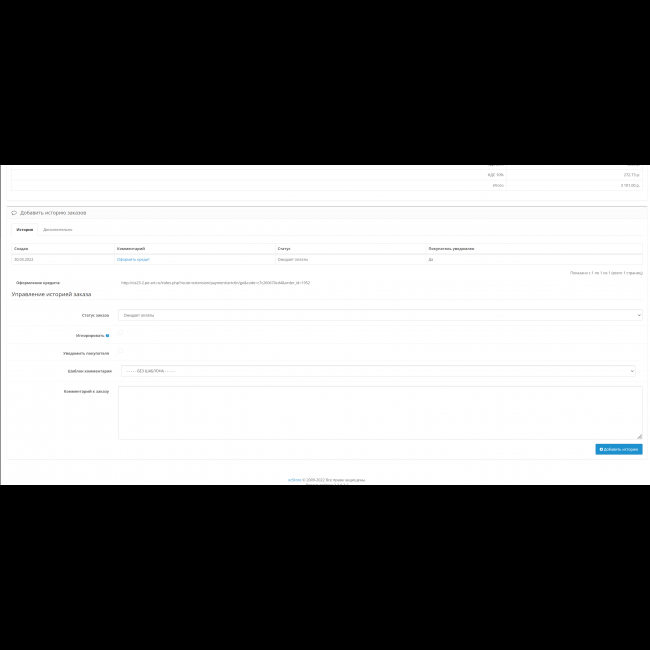Follow the Оформить кредит link
Screen dimensions: 650x650
click(133, 259)
